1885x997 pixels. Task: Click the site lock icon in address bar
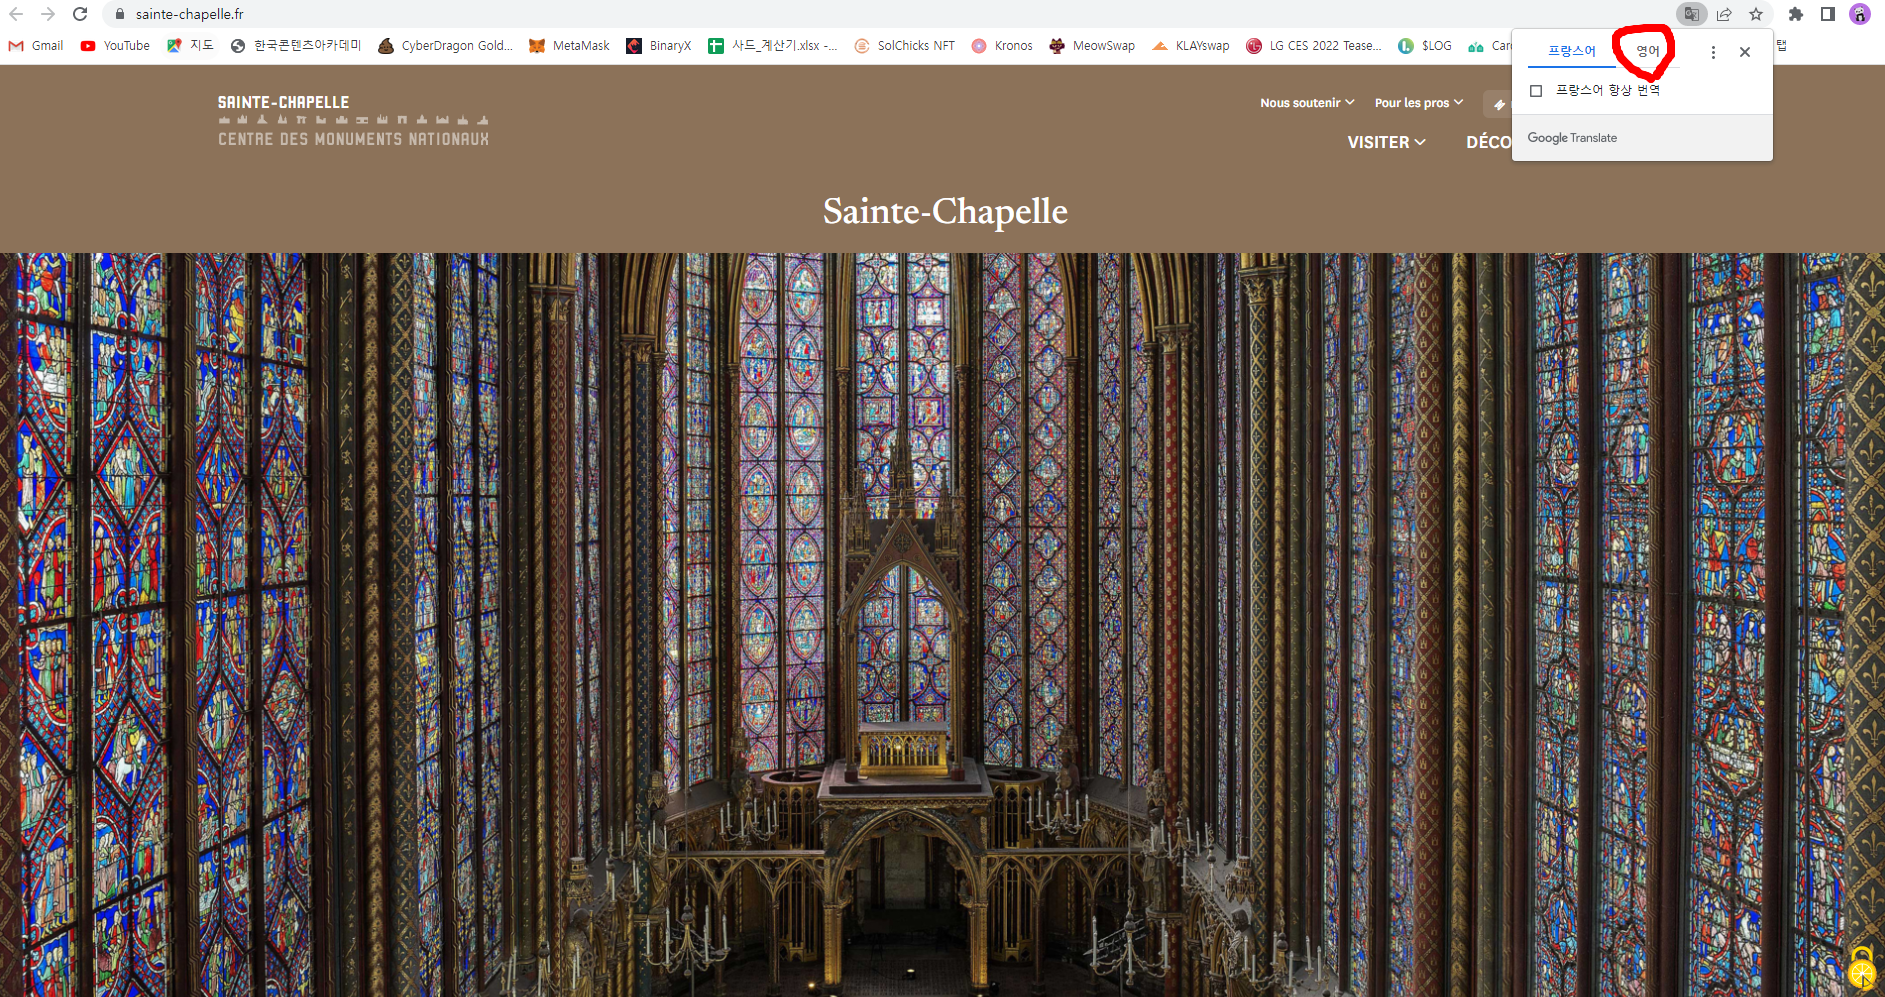[x=120, y=14]
